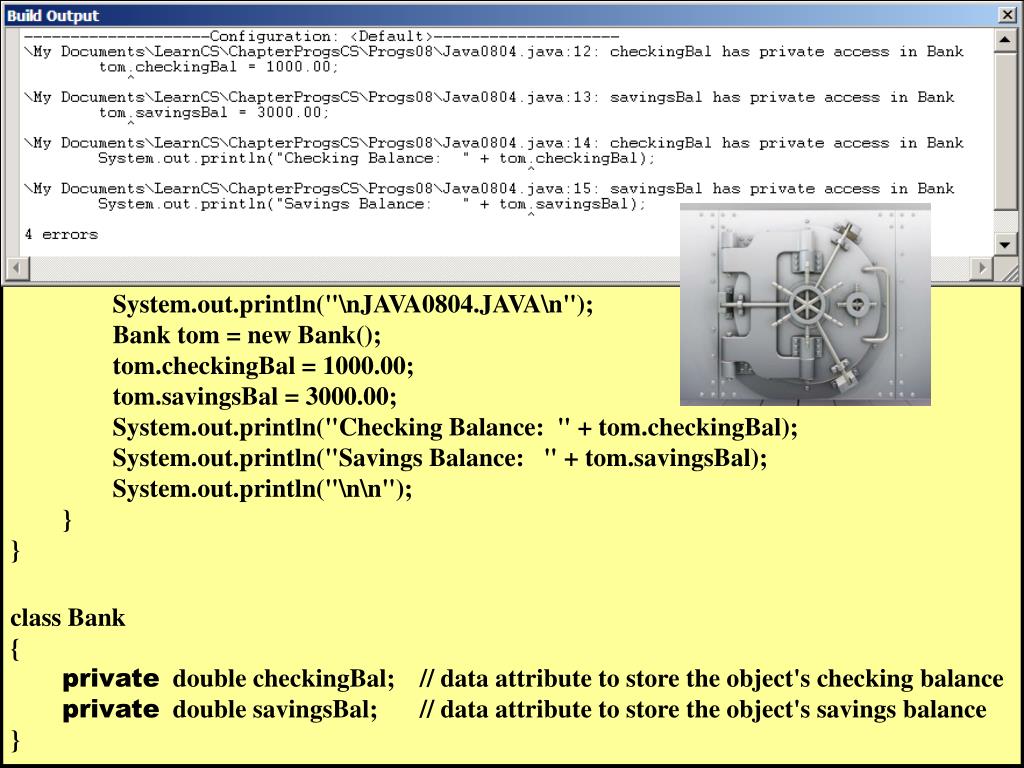Click the savings balance comment text
Viewport: 1024px width, 768px height.
click(703, 710)
